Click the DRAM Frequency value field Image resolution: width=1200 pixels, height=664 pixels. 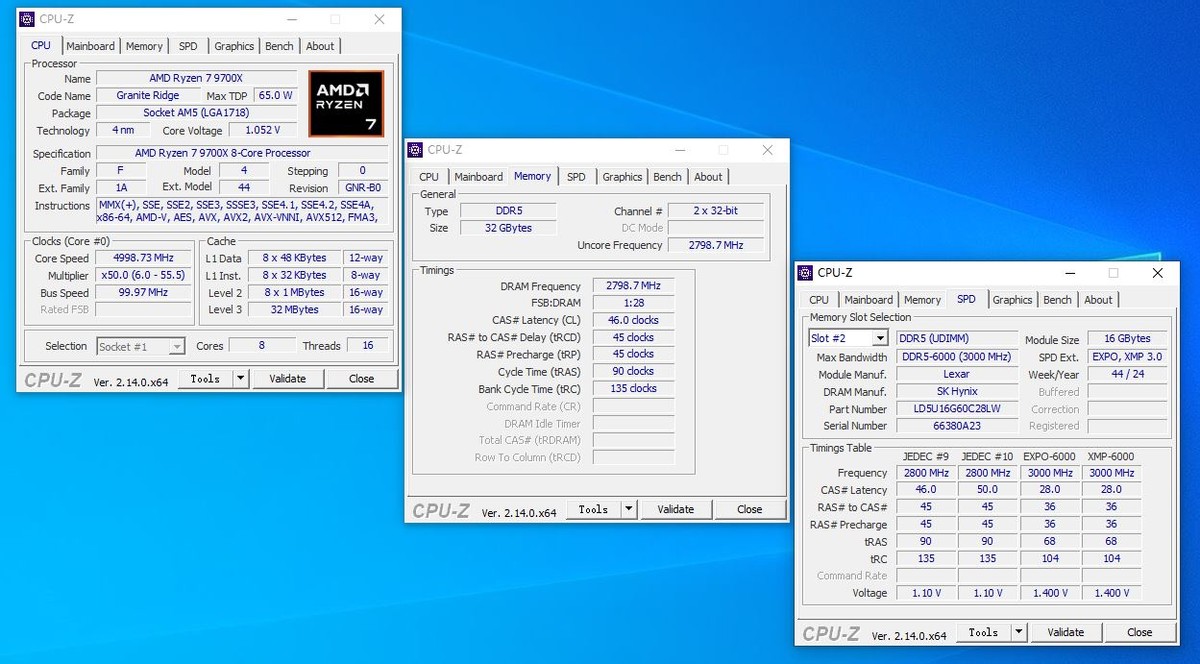[633, 286]
